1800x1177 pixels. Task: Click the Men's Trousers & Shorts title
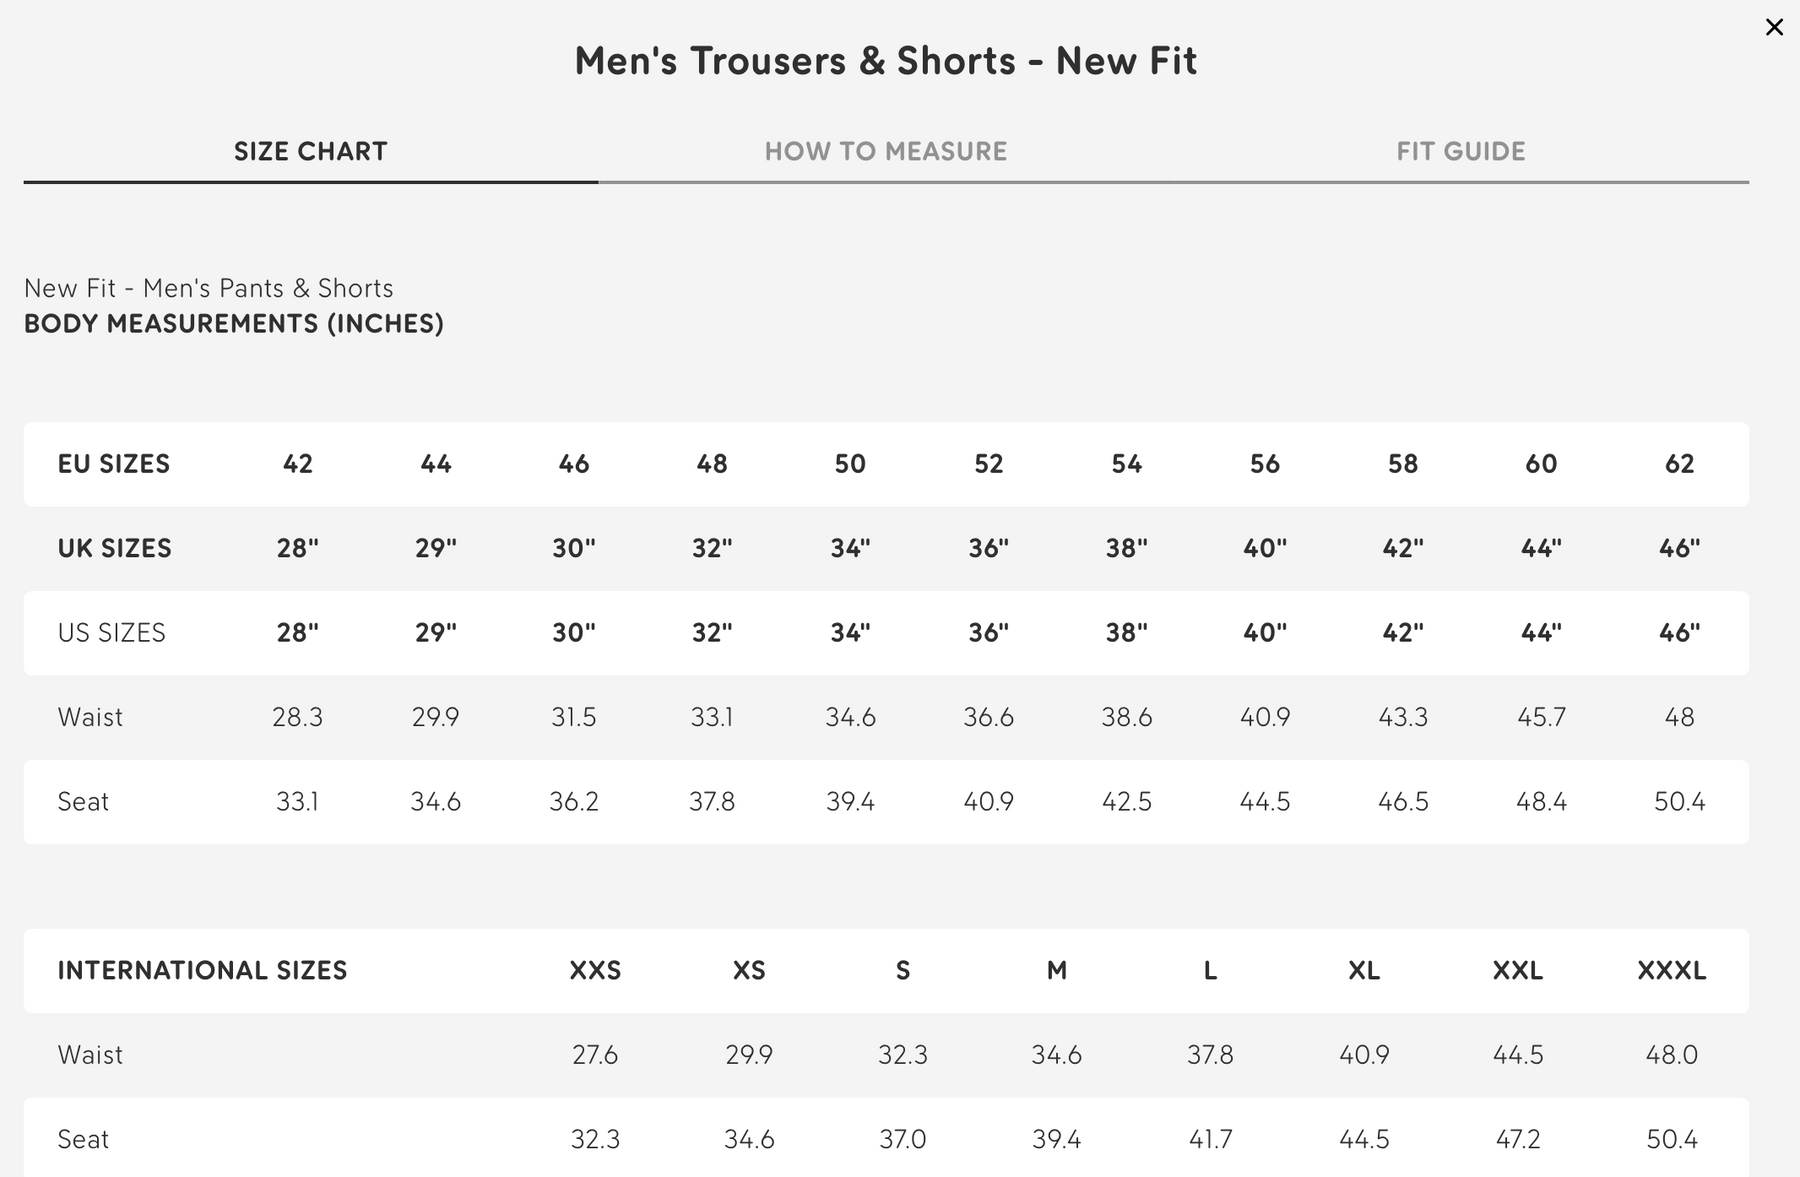click(x=885, y=61)
